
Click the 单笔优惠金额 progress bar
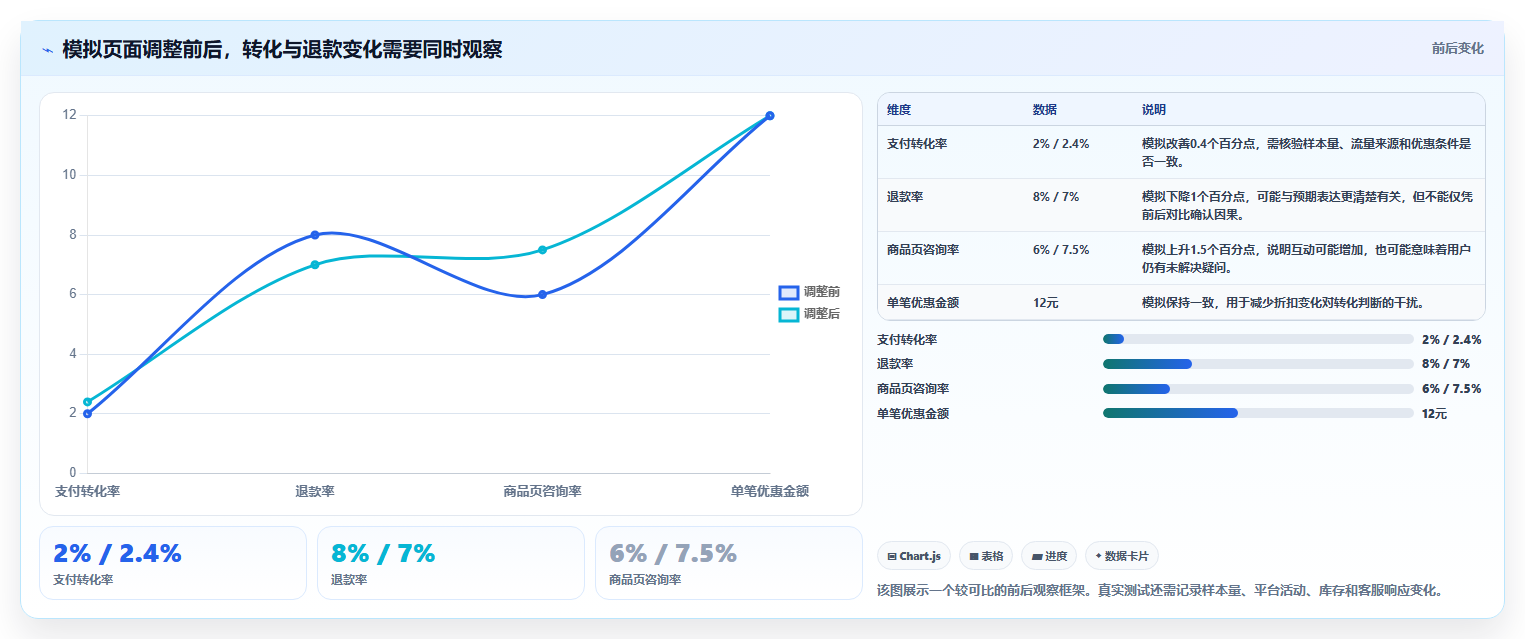tap(1258, 413)
